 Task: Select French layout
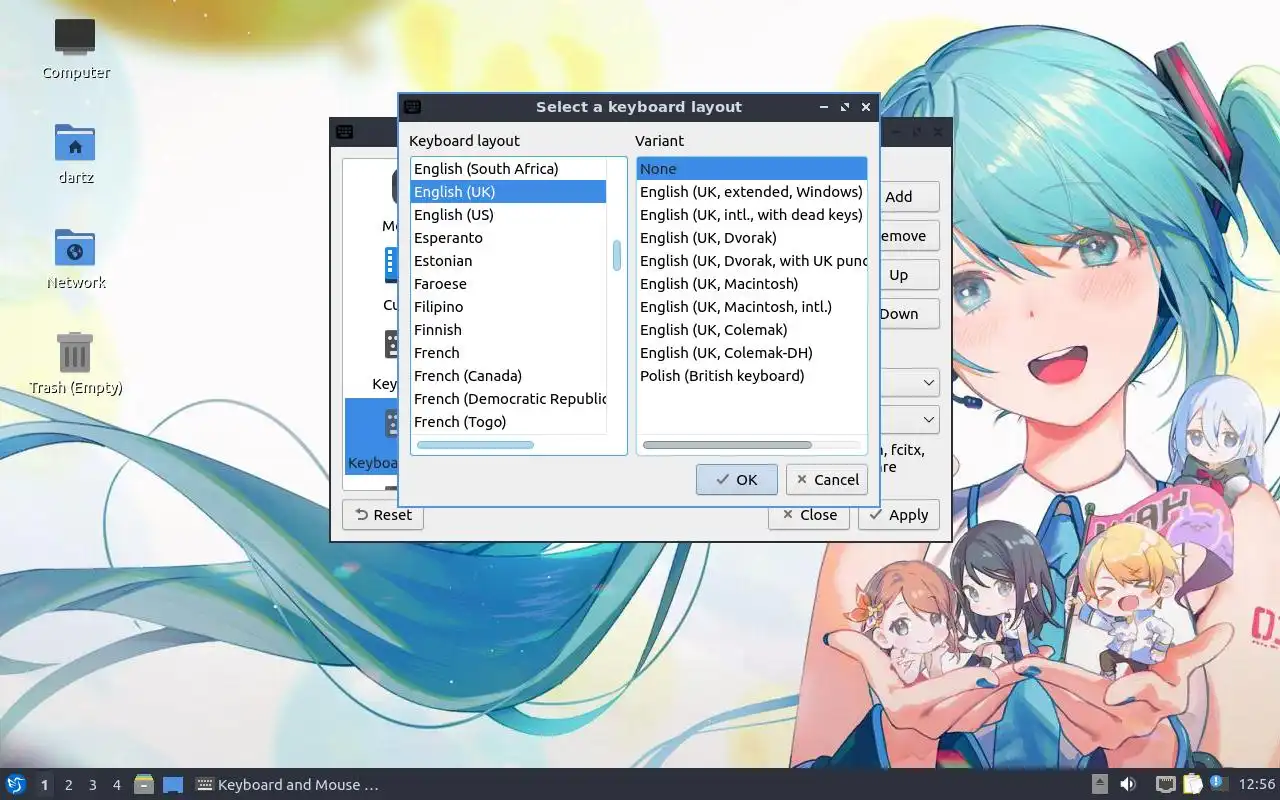[508, 353]
